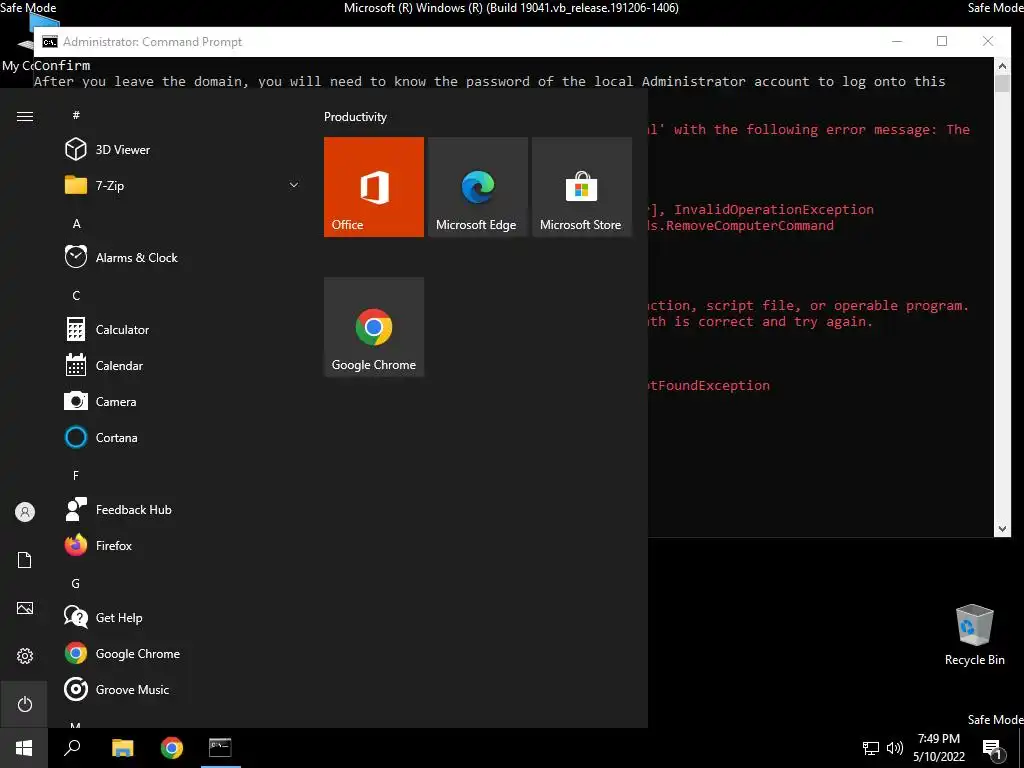Launch Alarms & Clock app
This screenshot has height=768, width=1024.
pyautogui.click(x=183, y=257)
